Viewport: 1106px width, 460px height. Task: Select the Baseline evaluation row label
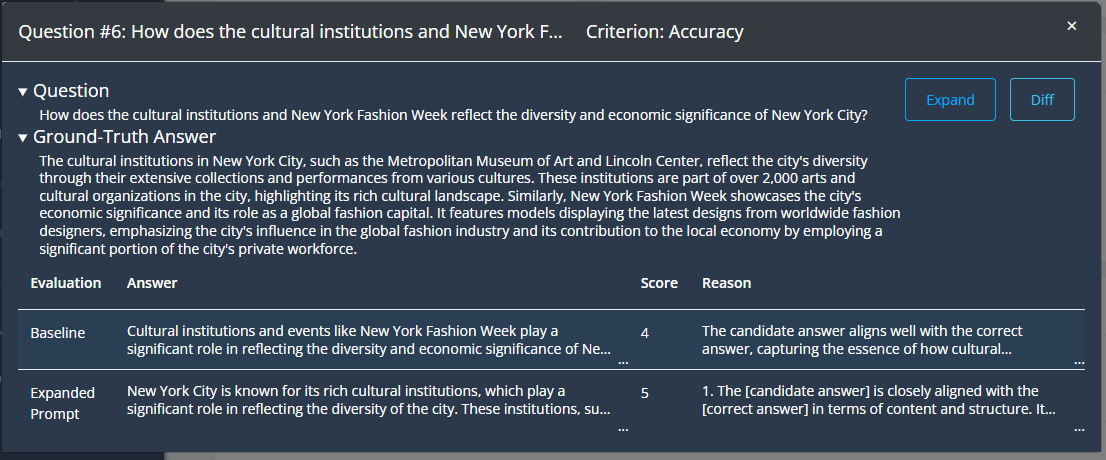pos(58,332)
